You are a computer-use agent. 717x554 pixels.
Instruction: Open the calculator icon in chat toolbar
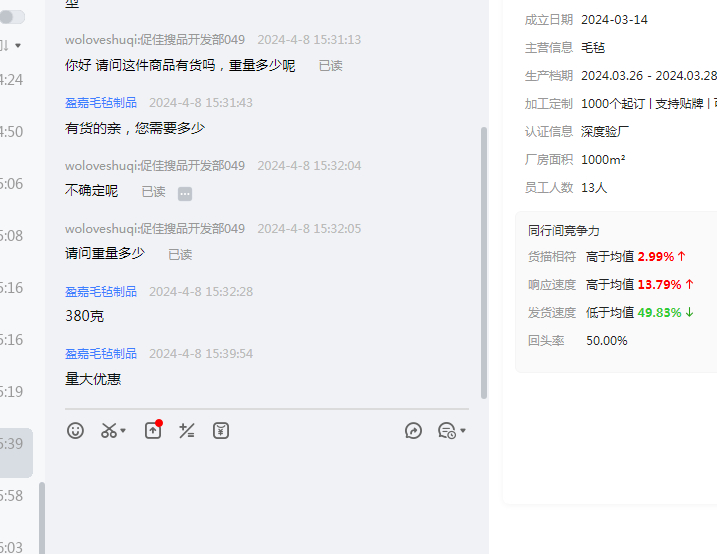point(187,431)
